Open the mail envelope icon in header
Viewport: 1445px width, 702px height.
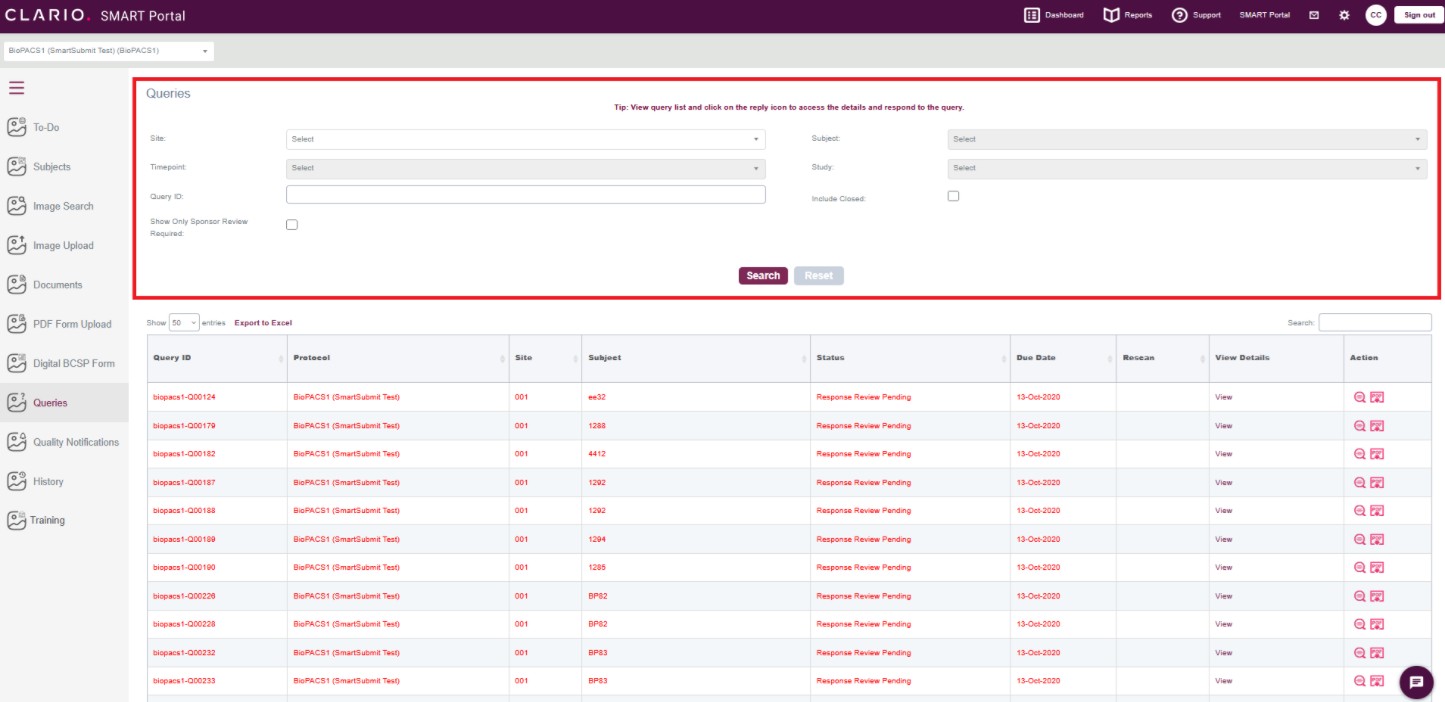point(1314,15)
